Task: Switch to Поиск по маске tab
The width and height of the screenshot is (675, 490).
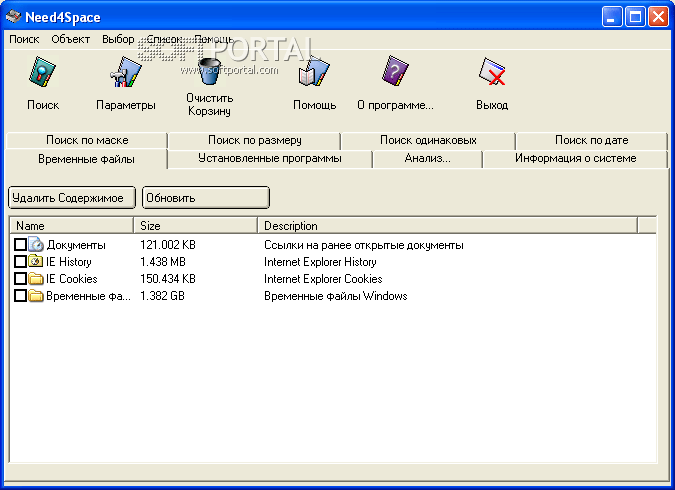Action: 87,140
